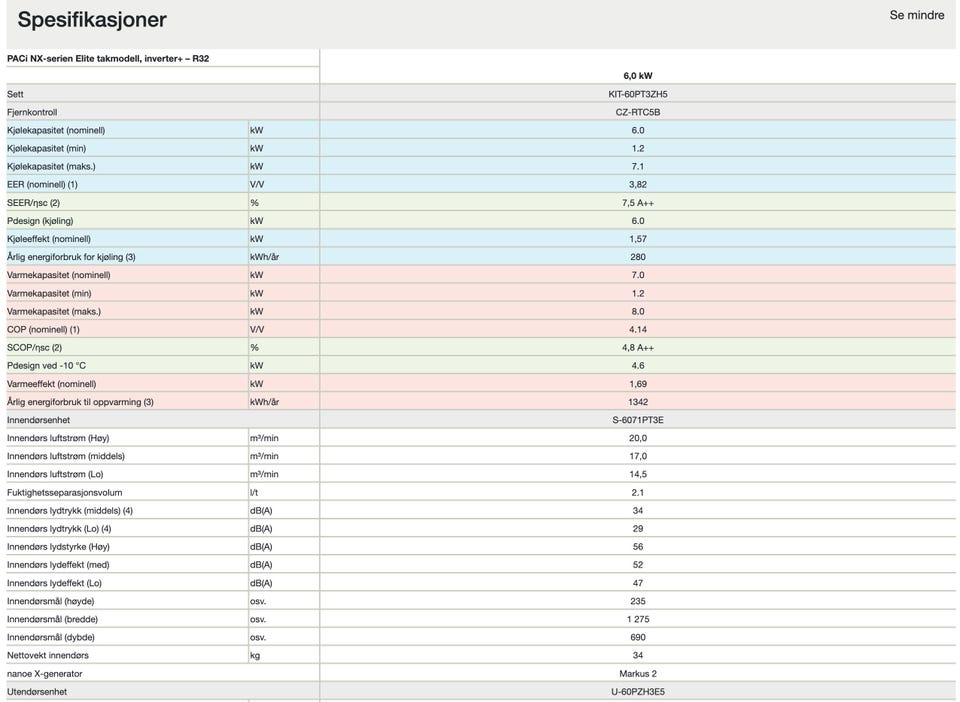Select the Utendørsenhet row label
Screen dimensions: 960x702
point(37,692)
